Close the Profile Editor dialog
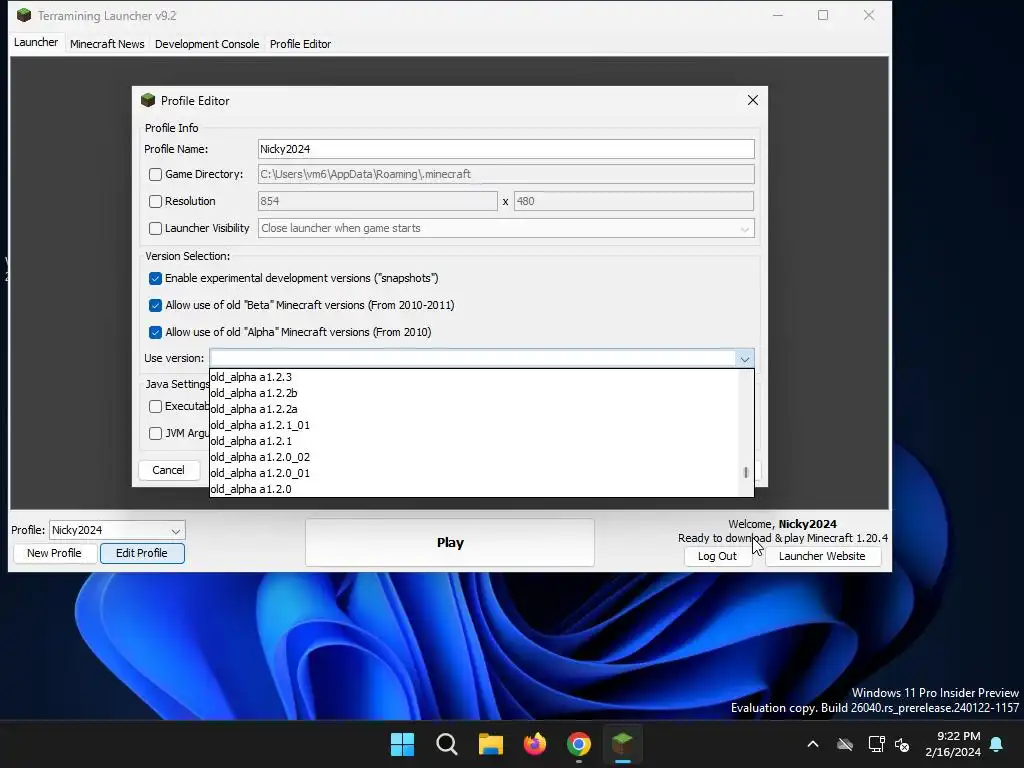Screen dimensions: 1024x768 coord(752,100)
